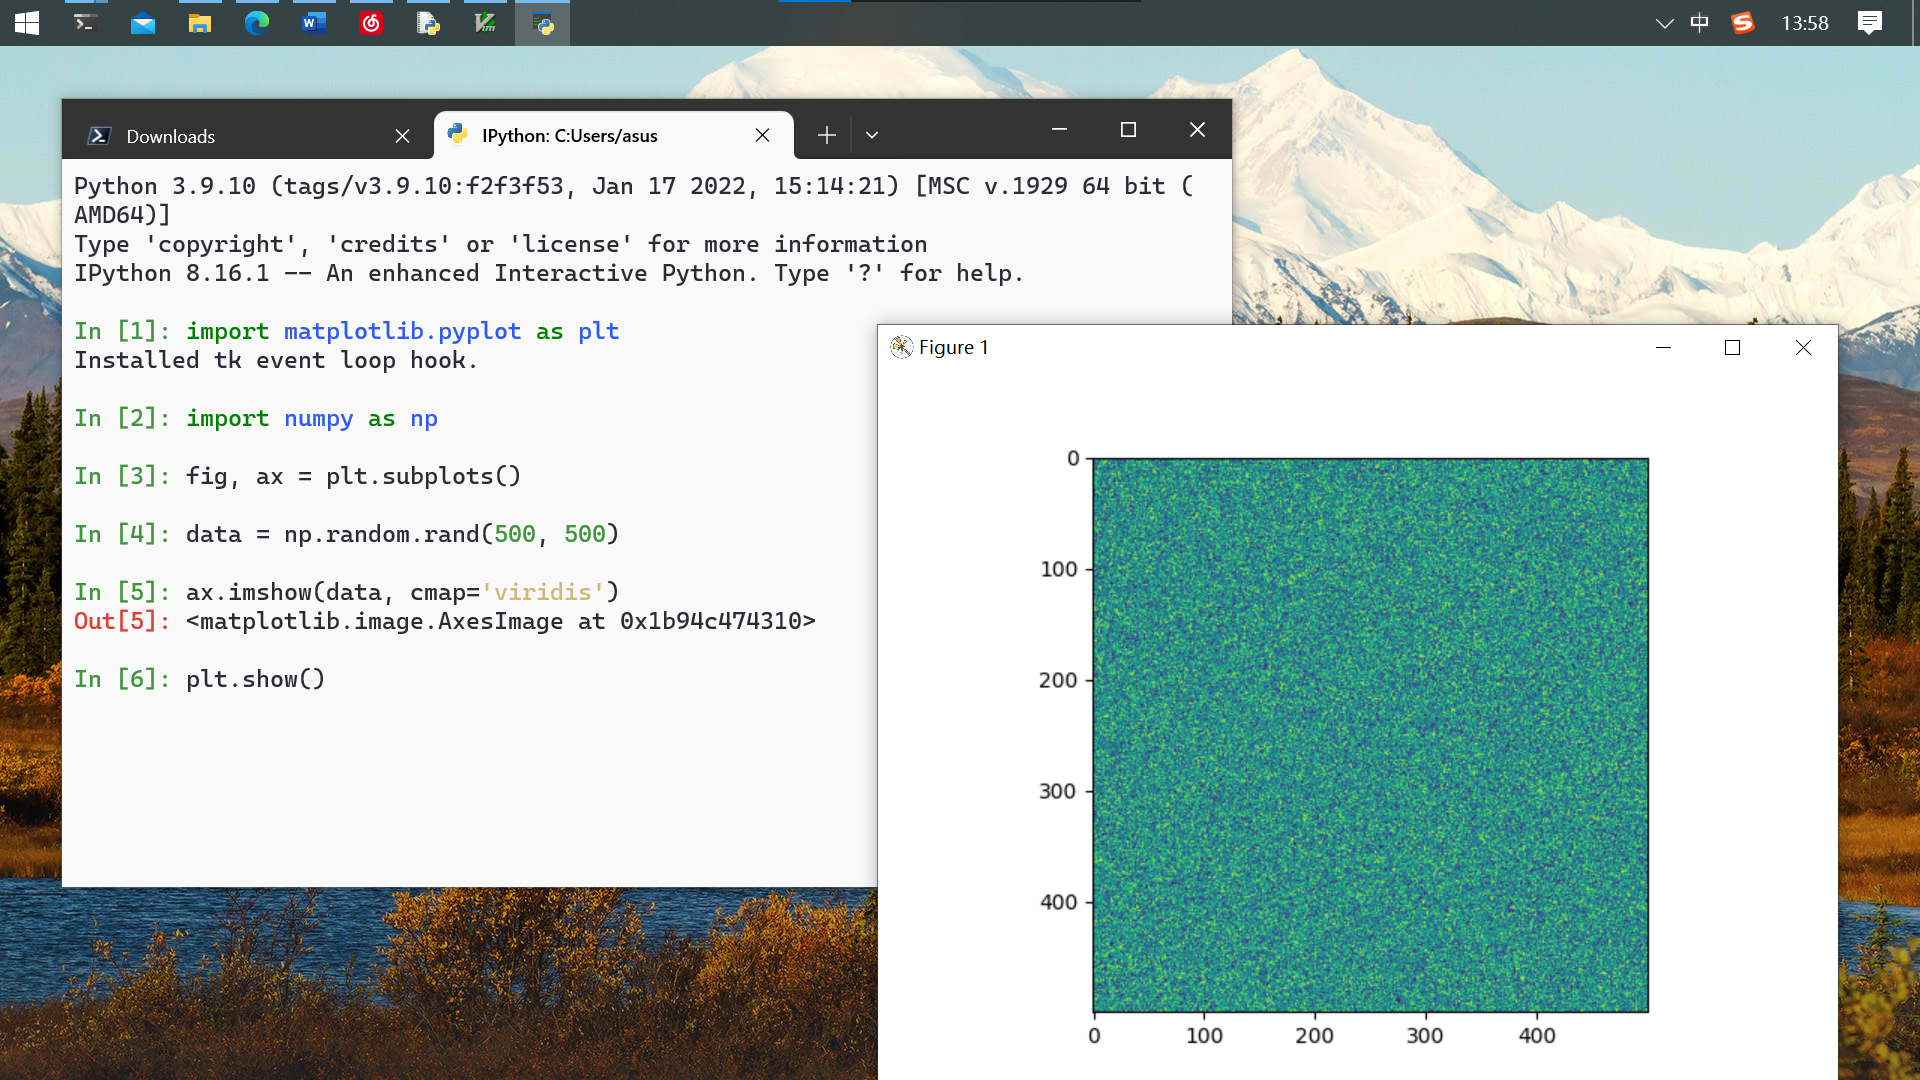The height and width of the screenshot is (1080, 1920).
Task: Minimize the Figure 1 window
Action: [1663, 347]
